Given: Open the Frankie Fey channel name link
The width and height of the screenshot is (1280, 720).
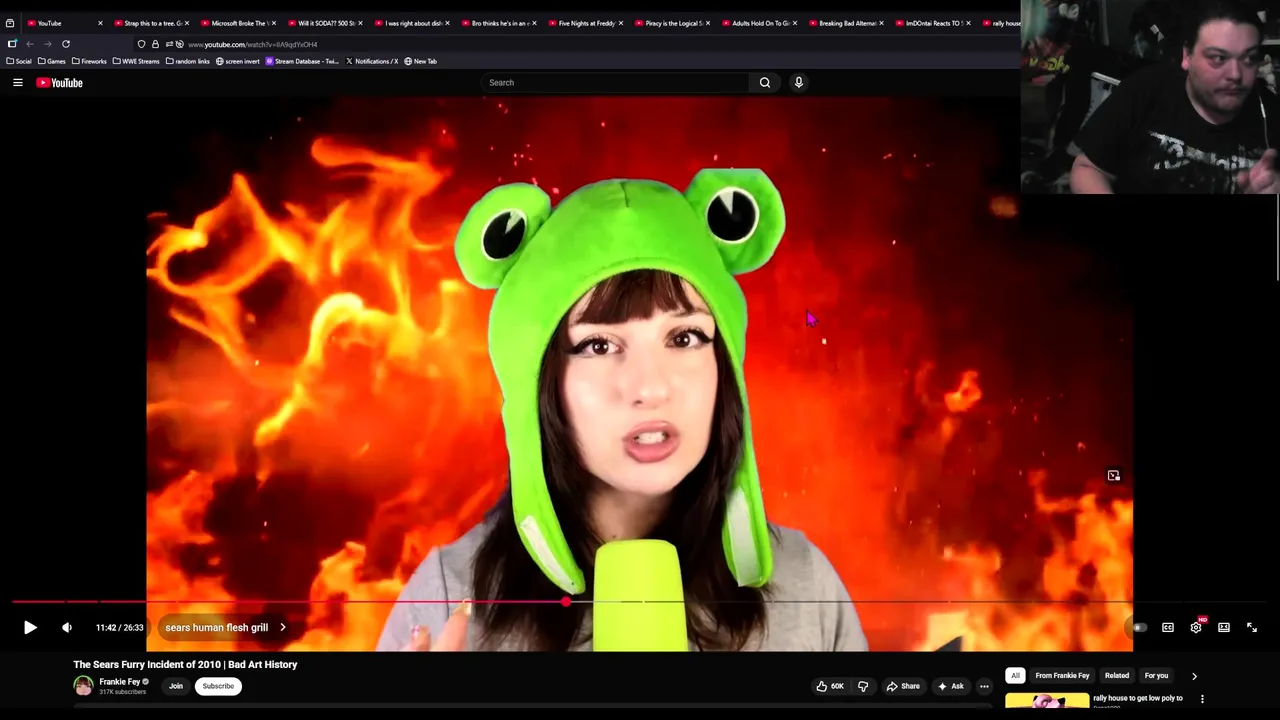Looking at the screenshot, I should (120, 682).
